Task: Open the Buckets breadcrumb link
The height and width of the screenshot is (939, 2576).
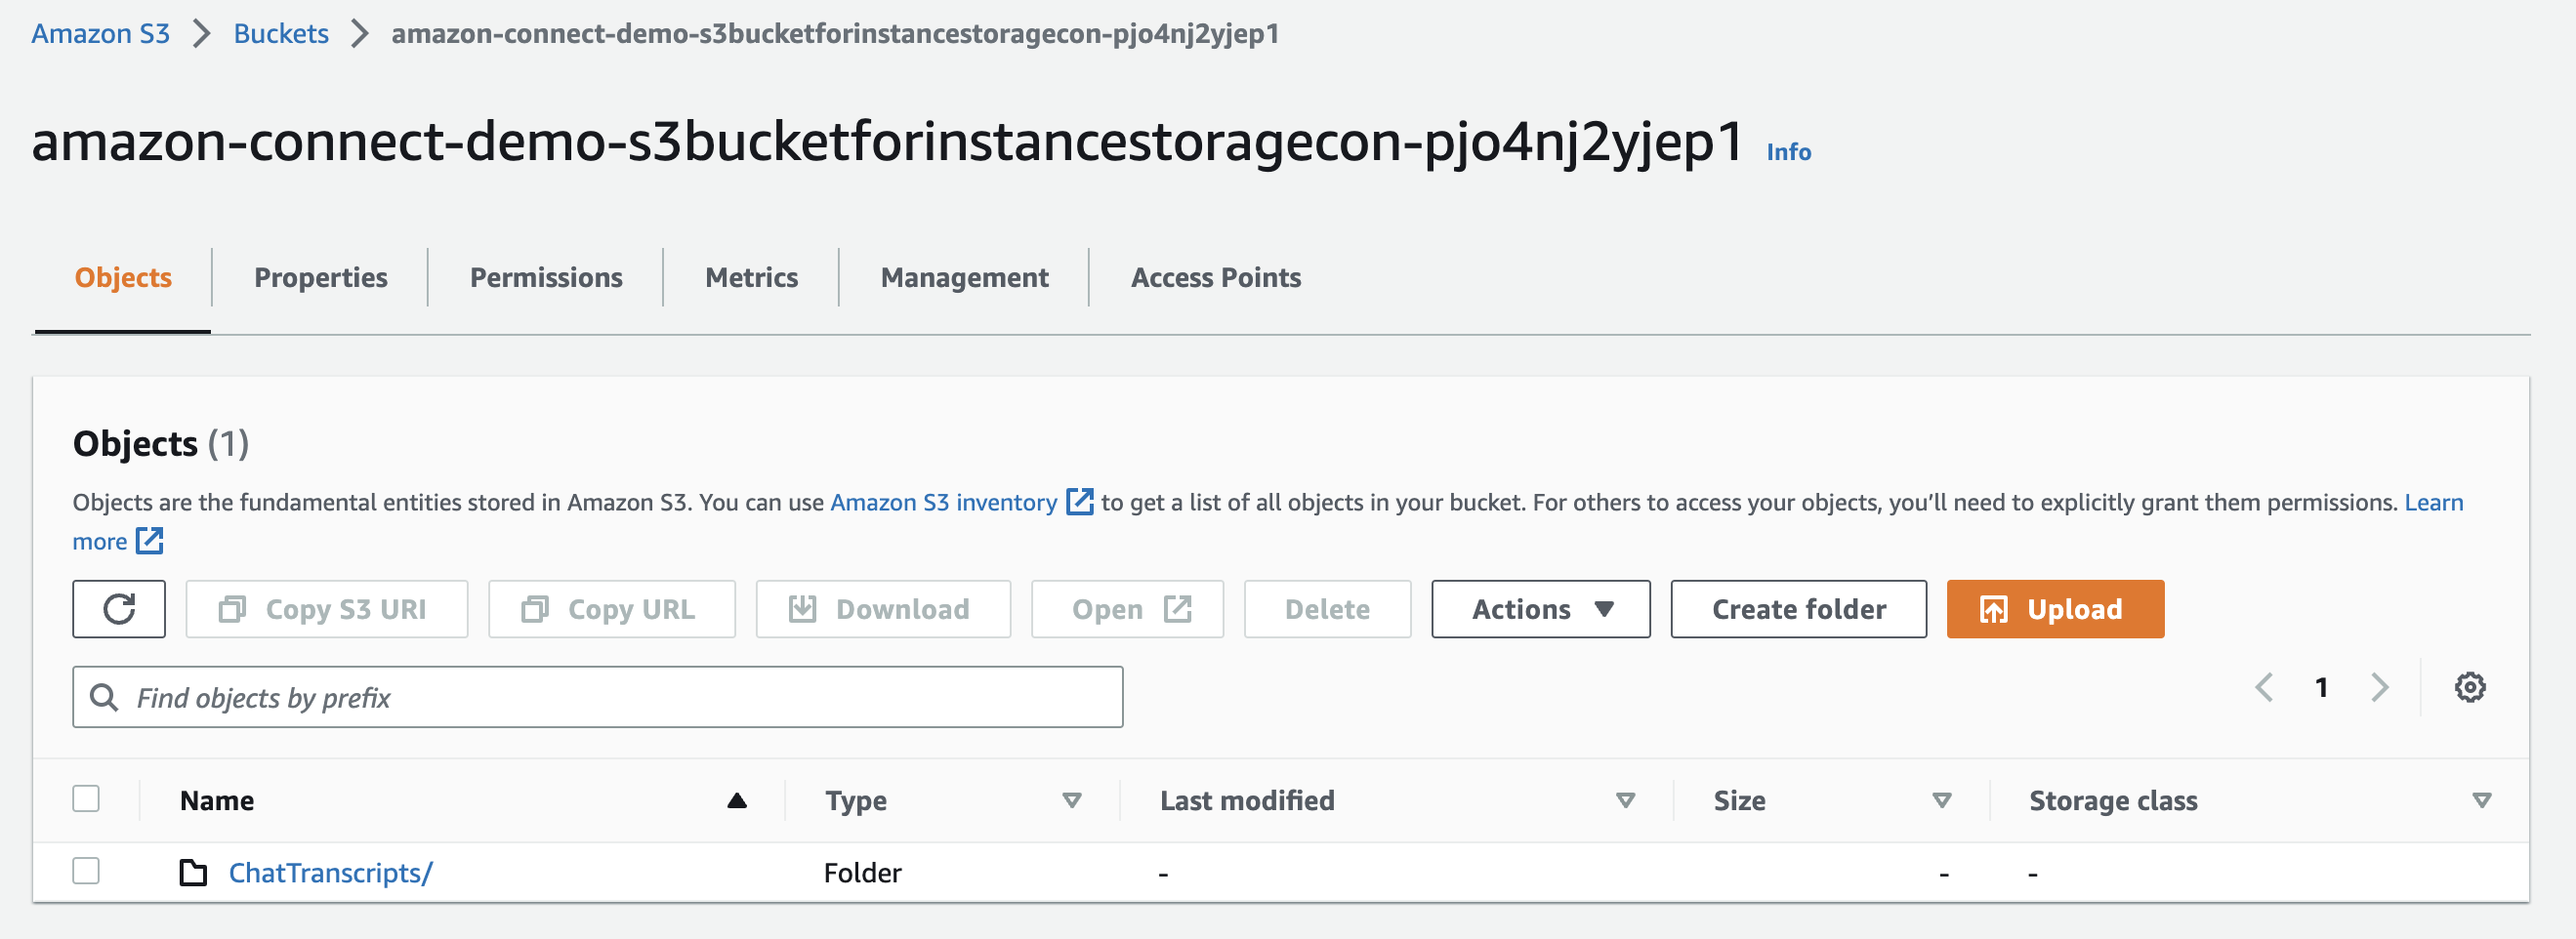Action: click(281, 34)
